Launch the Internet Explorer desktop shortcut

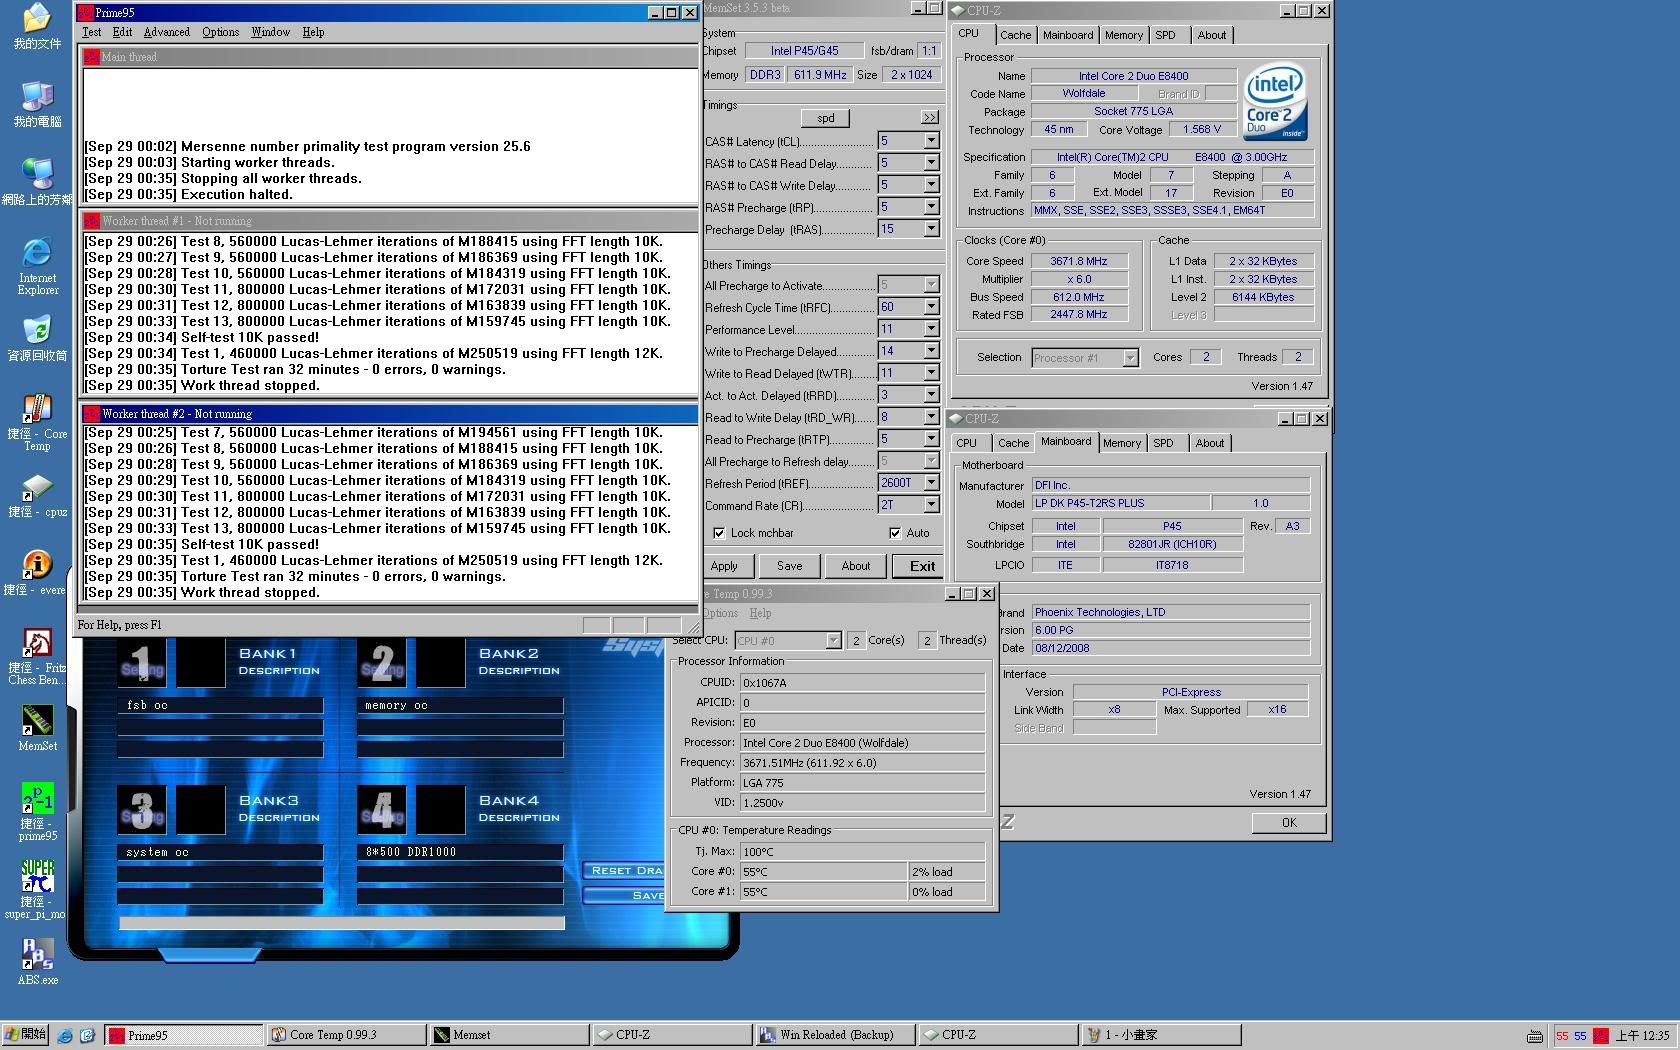(37, 266)
